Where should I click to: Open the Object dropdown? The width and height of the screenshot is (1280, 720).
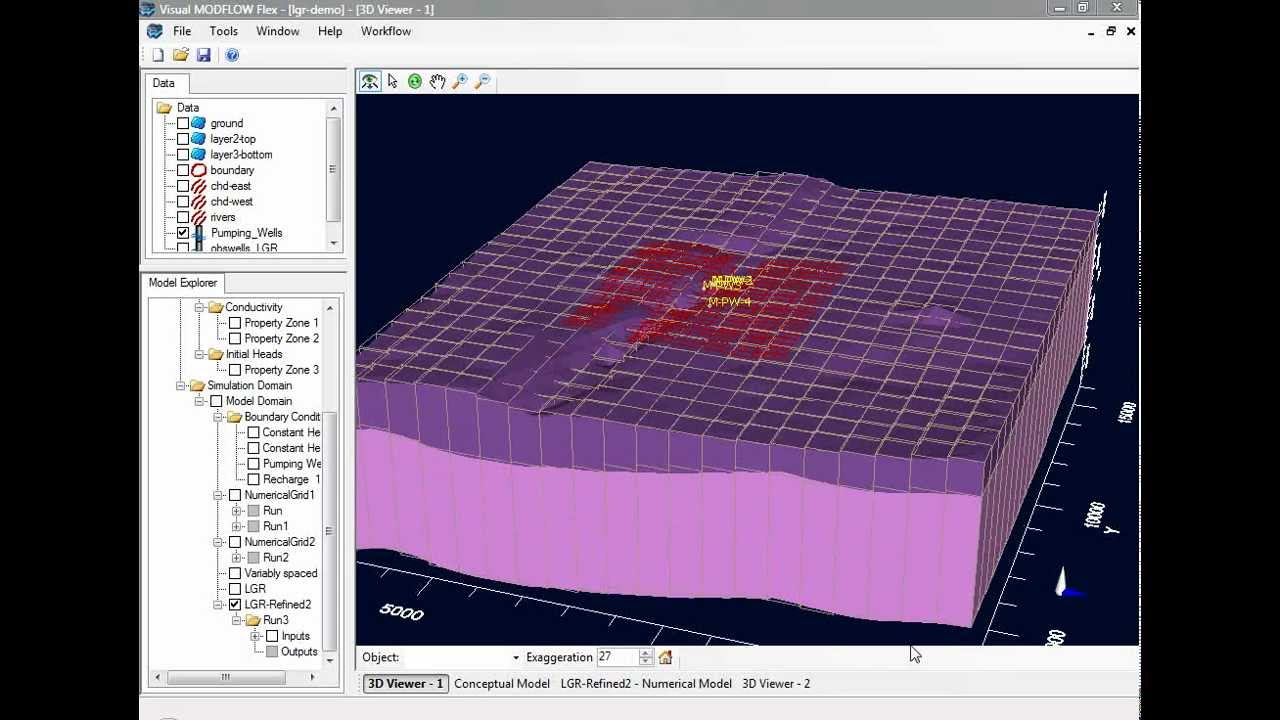click(516, 657)
